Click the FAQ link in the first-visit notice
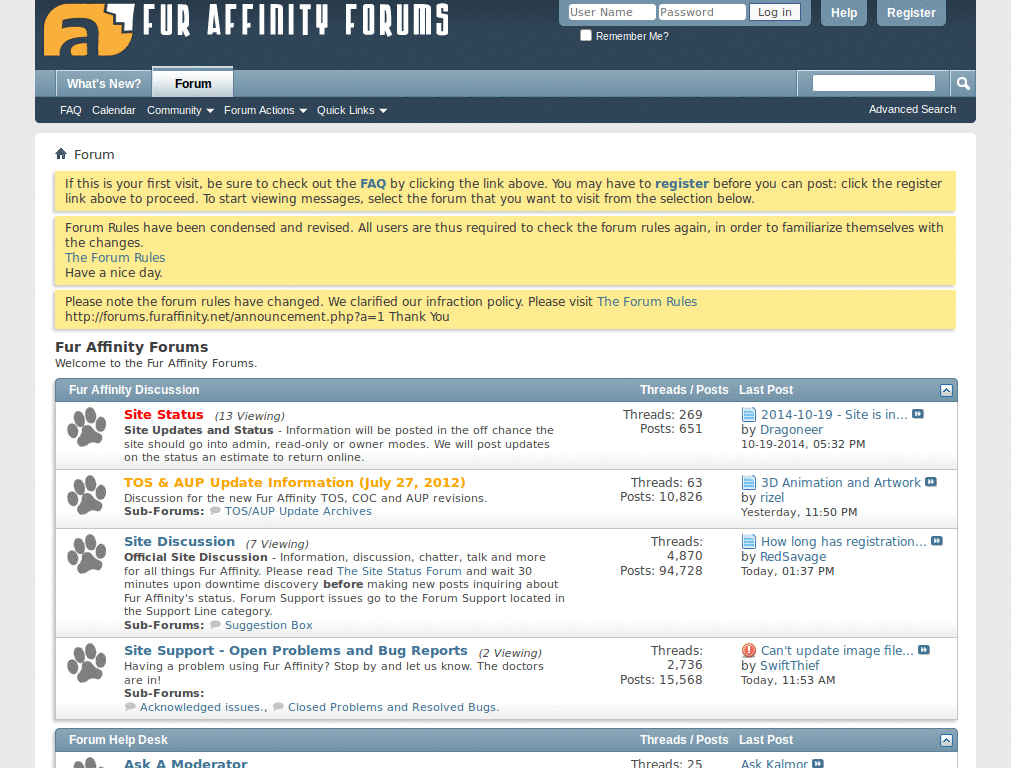1024x768 pixels. 373,184
